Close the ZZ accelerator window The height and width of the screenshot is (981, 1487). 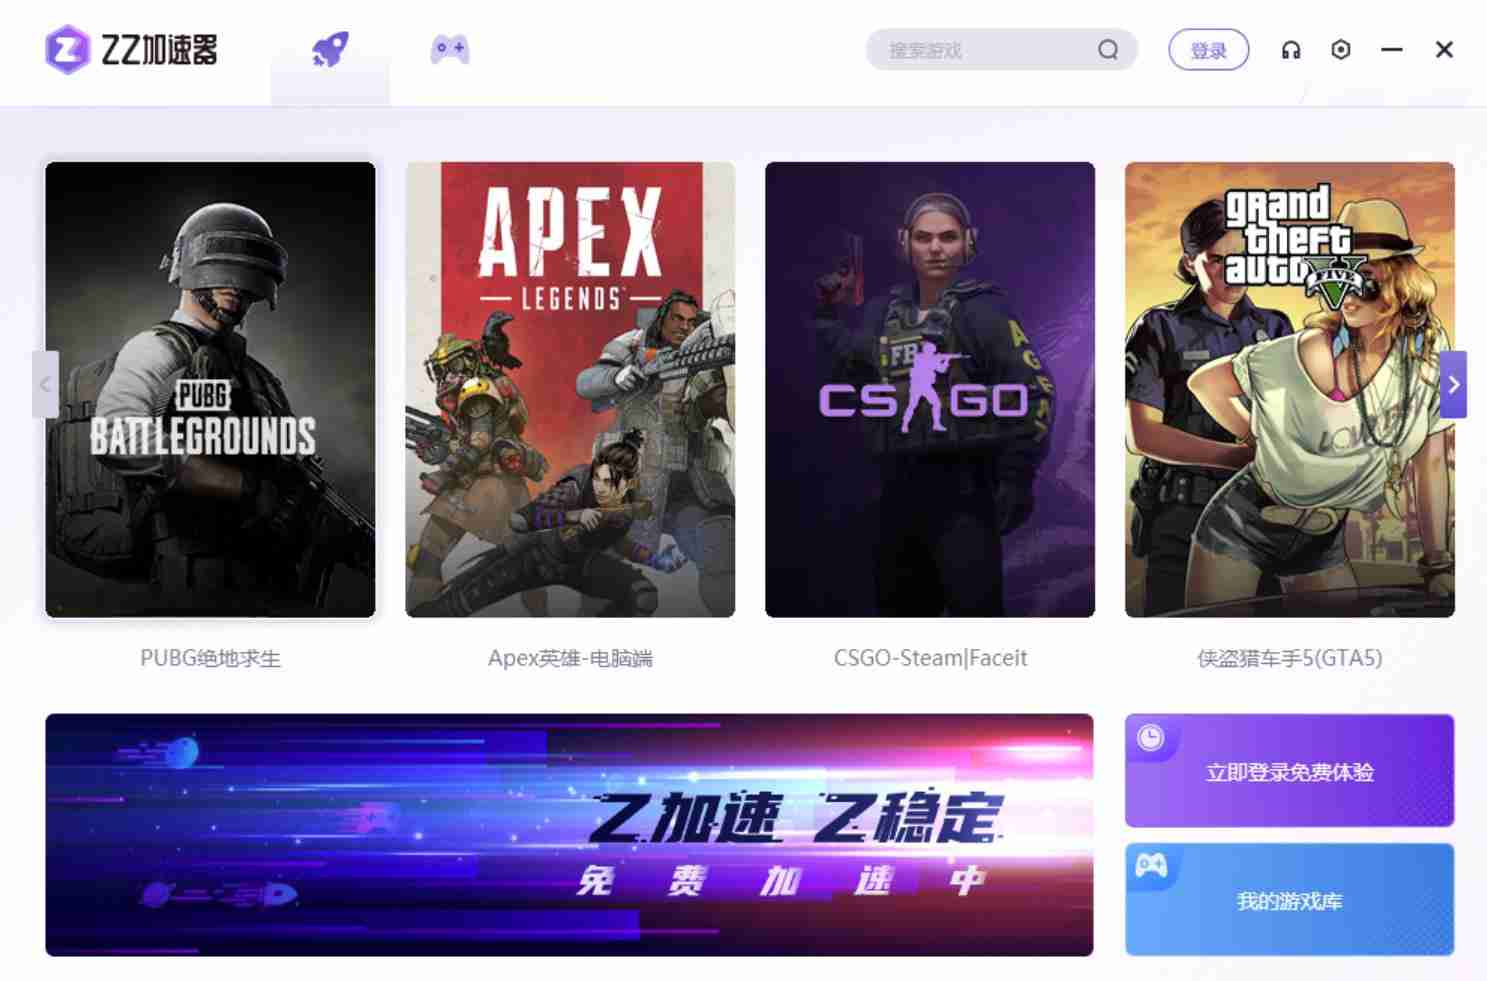tap(1444, 50)
